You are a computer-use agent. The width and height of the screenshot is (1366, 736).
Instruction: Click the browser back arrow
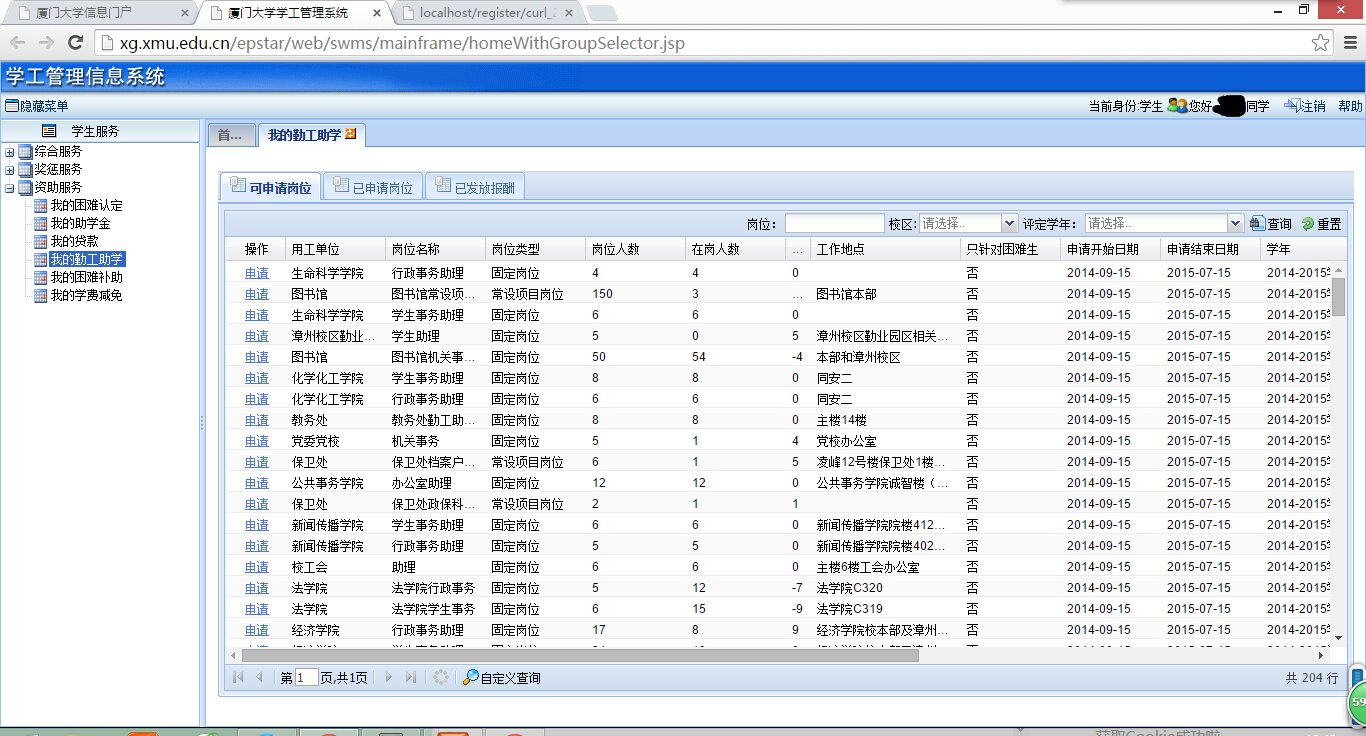19,43
